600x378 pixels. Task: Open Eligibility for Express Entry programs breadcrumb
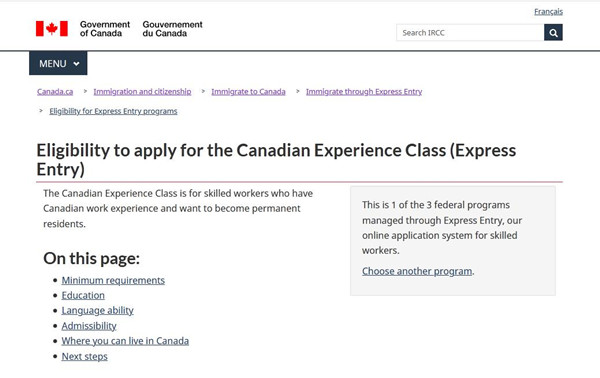point(113,111)
